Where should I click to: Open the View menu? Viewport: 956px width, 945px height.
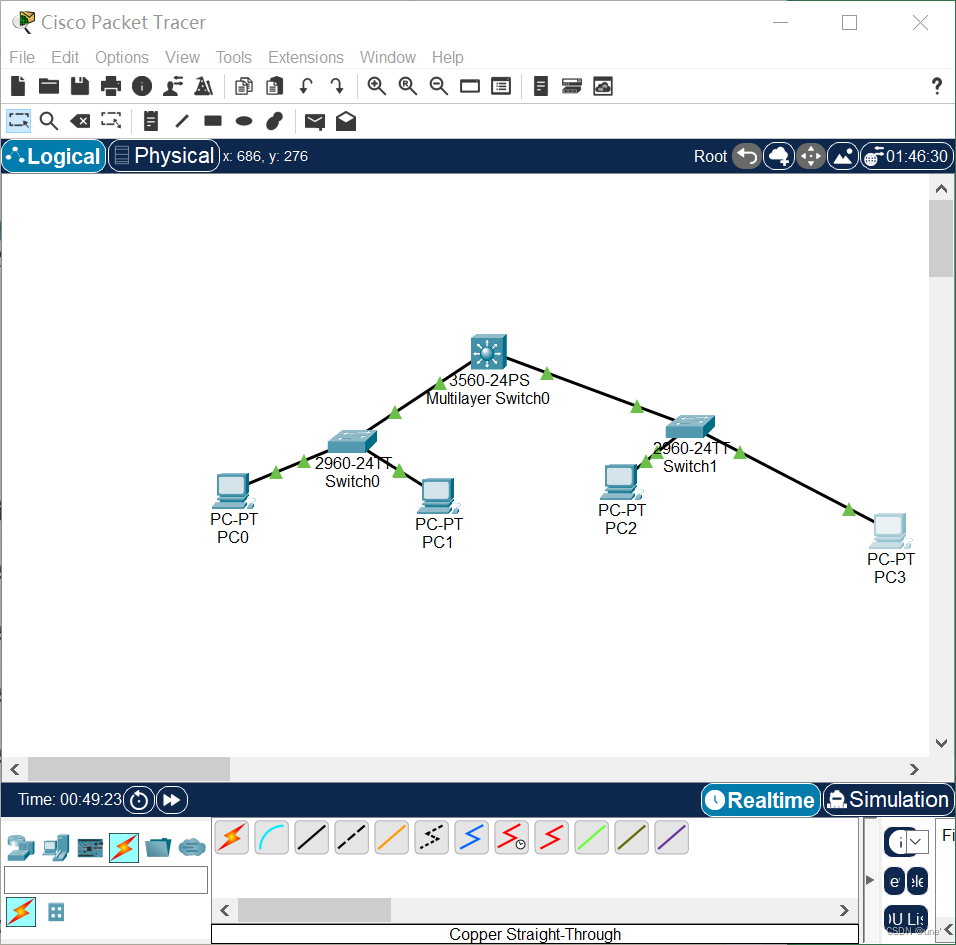click(182, 57)
